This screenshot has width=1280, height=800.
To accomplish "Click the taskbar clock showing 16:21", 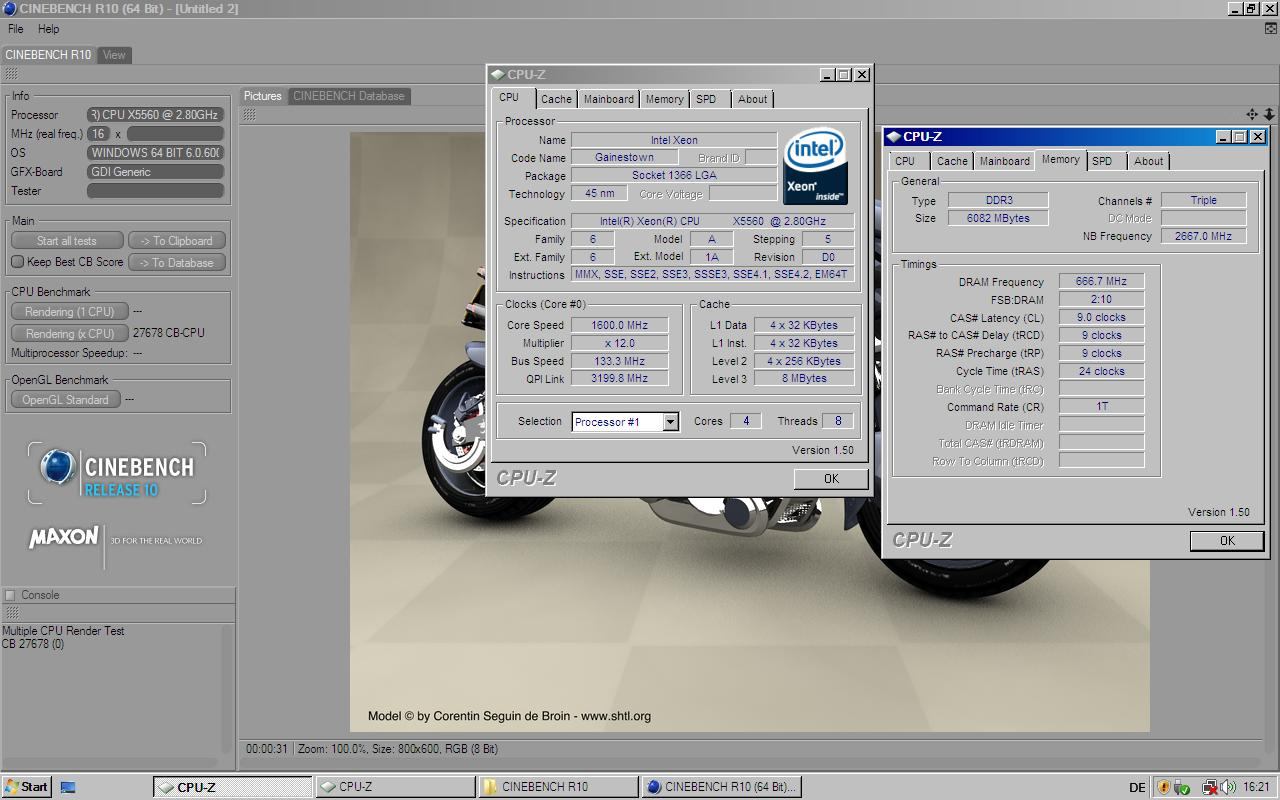I will pos(1257,787).
